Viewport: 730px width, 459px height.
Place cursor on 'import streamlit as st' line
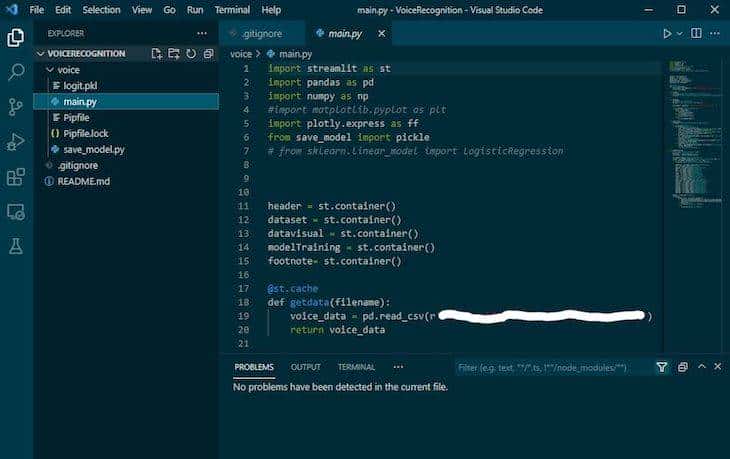(x=329, y=68)
